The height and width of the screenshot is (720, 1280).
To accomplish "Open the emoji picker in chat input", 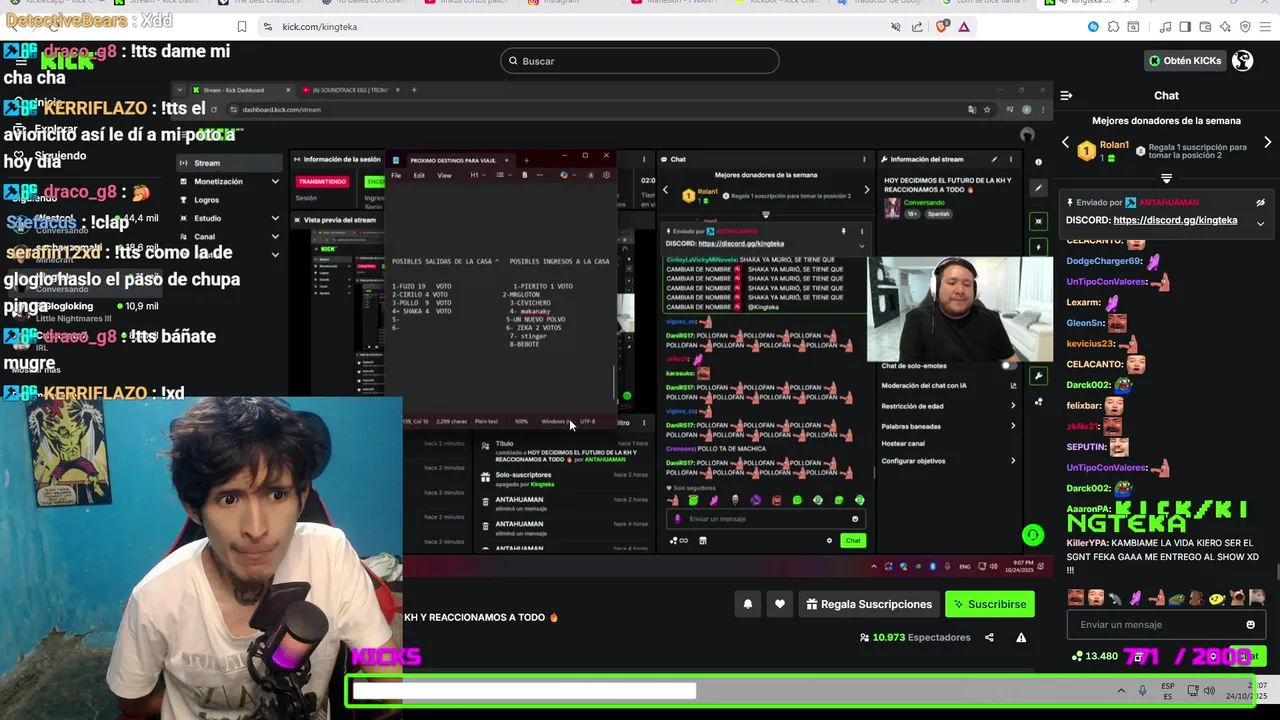I will click(1250, 625).
